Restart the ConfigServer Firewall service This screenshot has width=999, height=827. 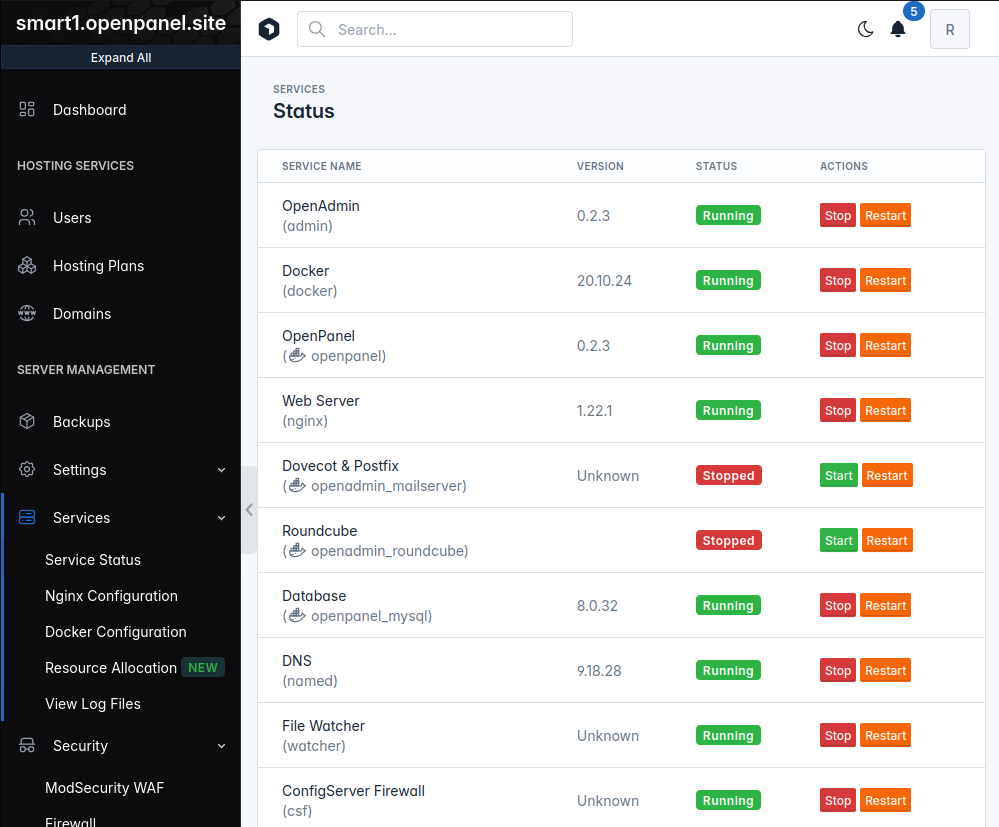tap(885, 800)
